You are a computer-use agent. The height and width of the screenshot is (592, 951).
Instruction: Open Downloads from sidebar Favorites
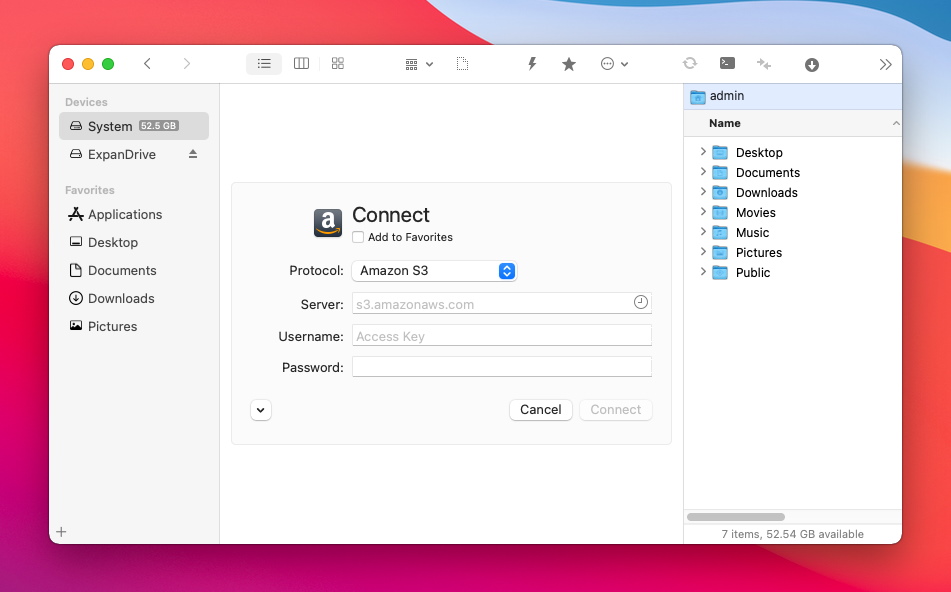coord(134,298)
